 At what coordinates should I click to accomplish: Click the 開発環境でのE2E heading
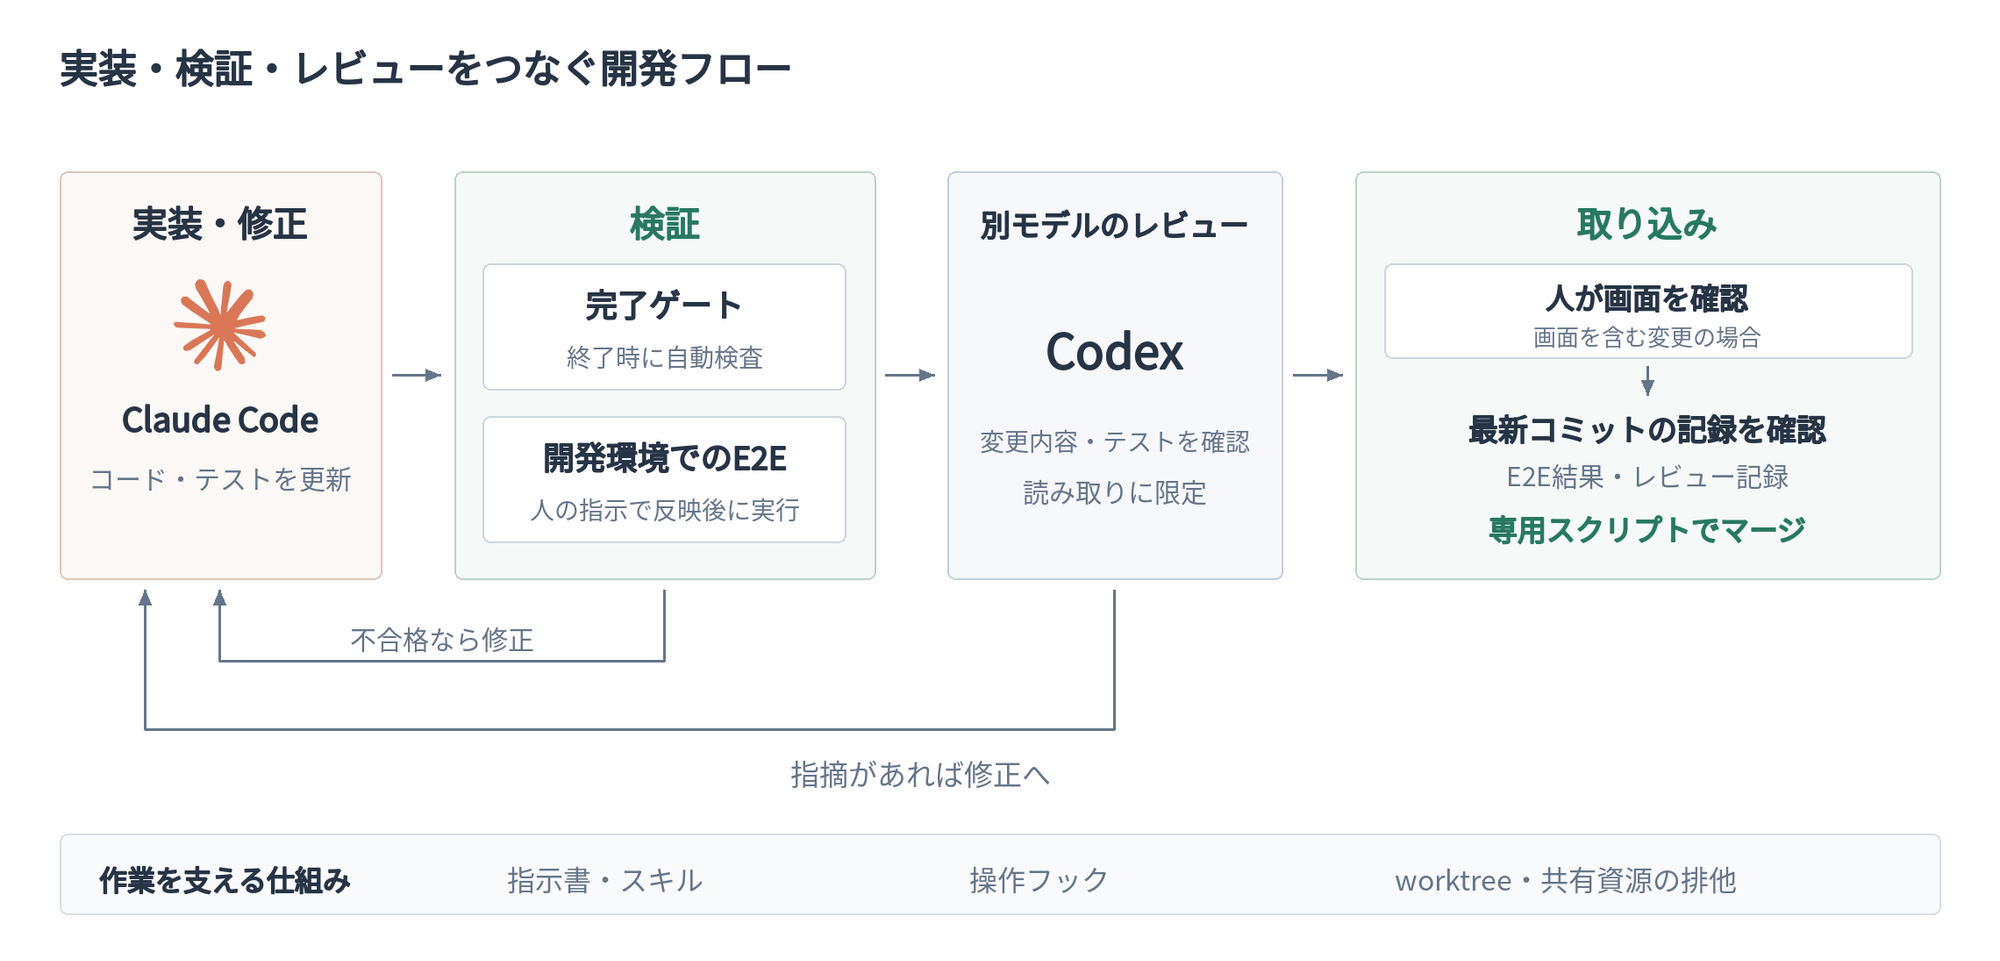pos(664,458)
